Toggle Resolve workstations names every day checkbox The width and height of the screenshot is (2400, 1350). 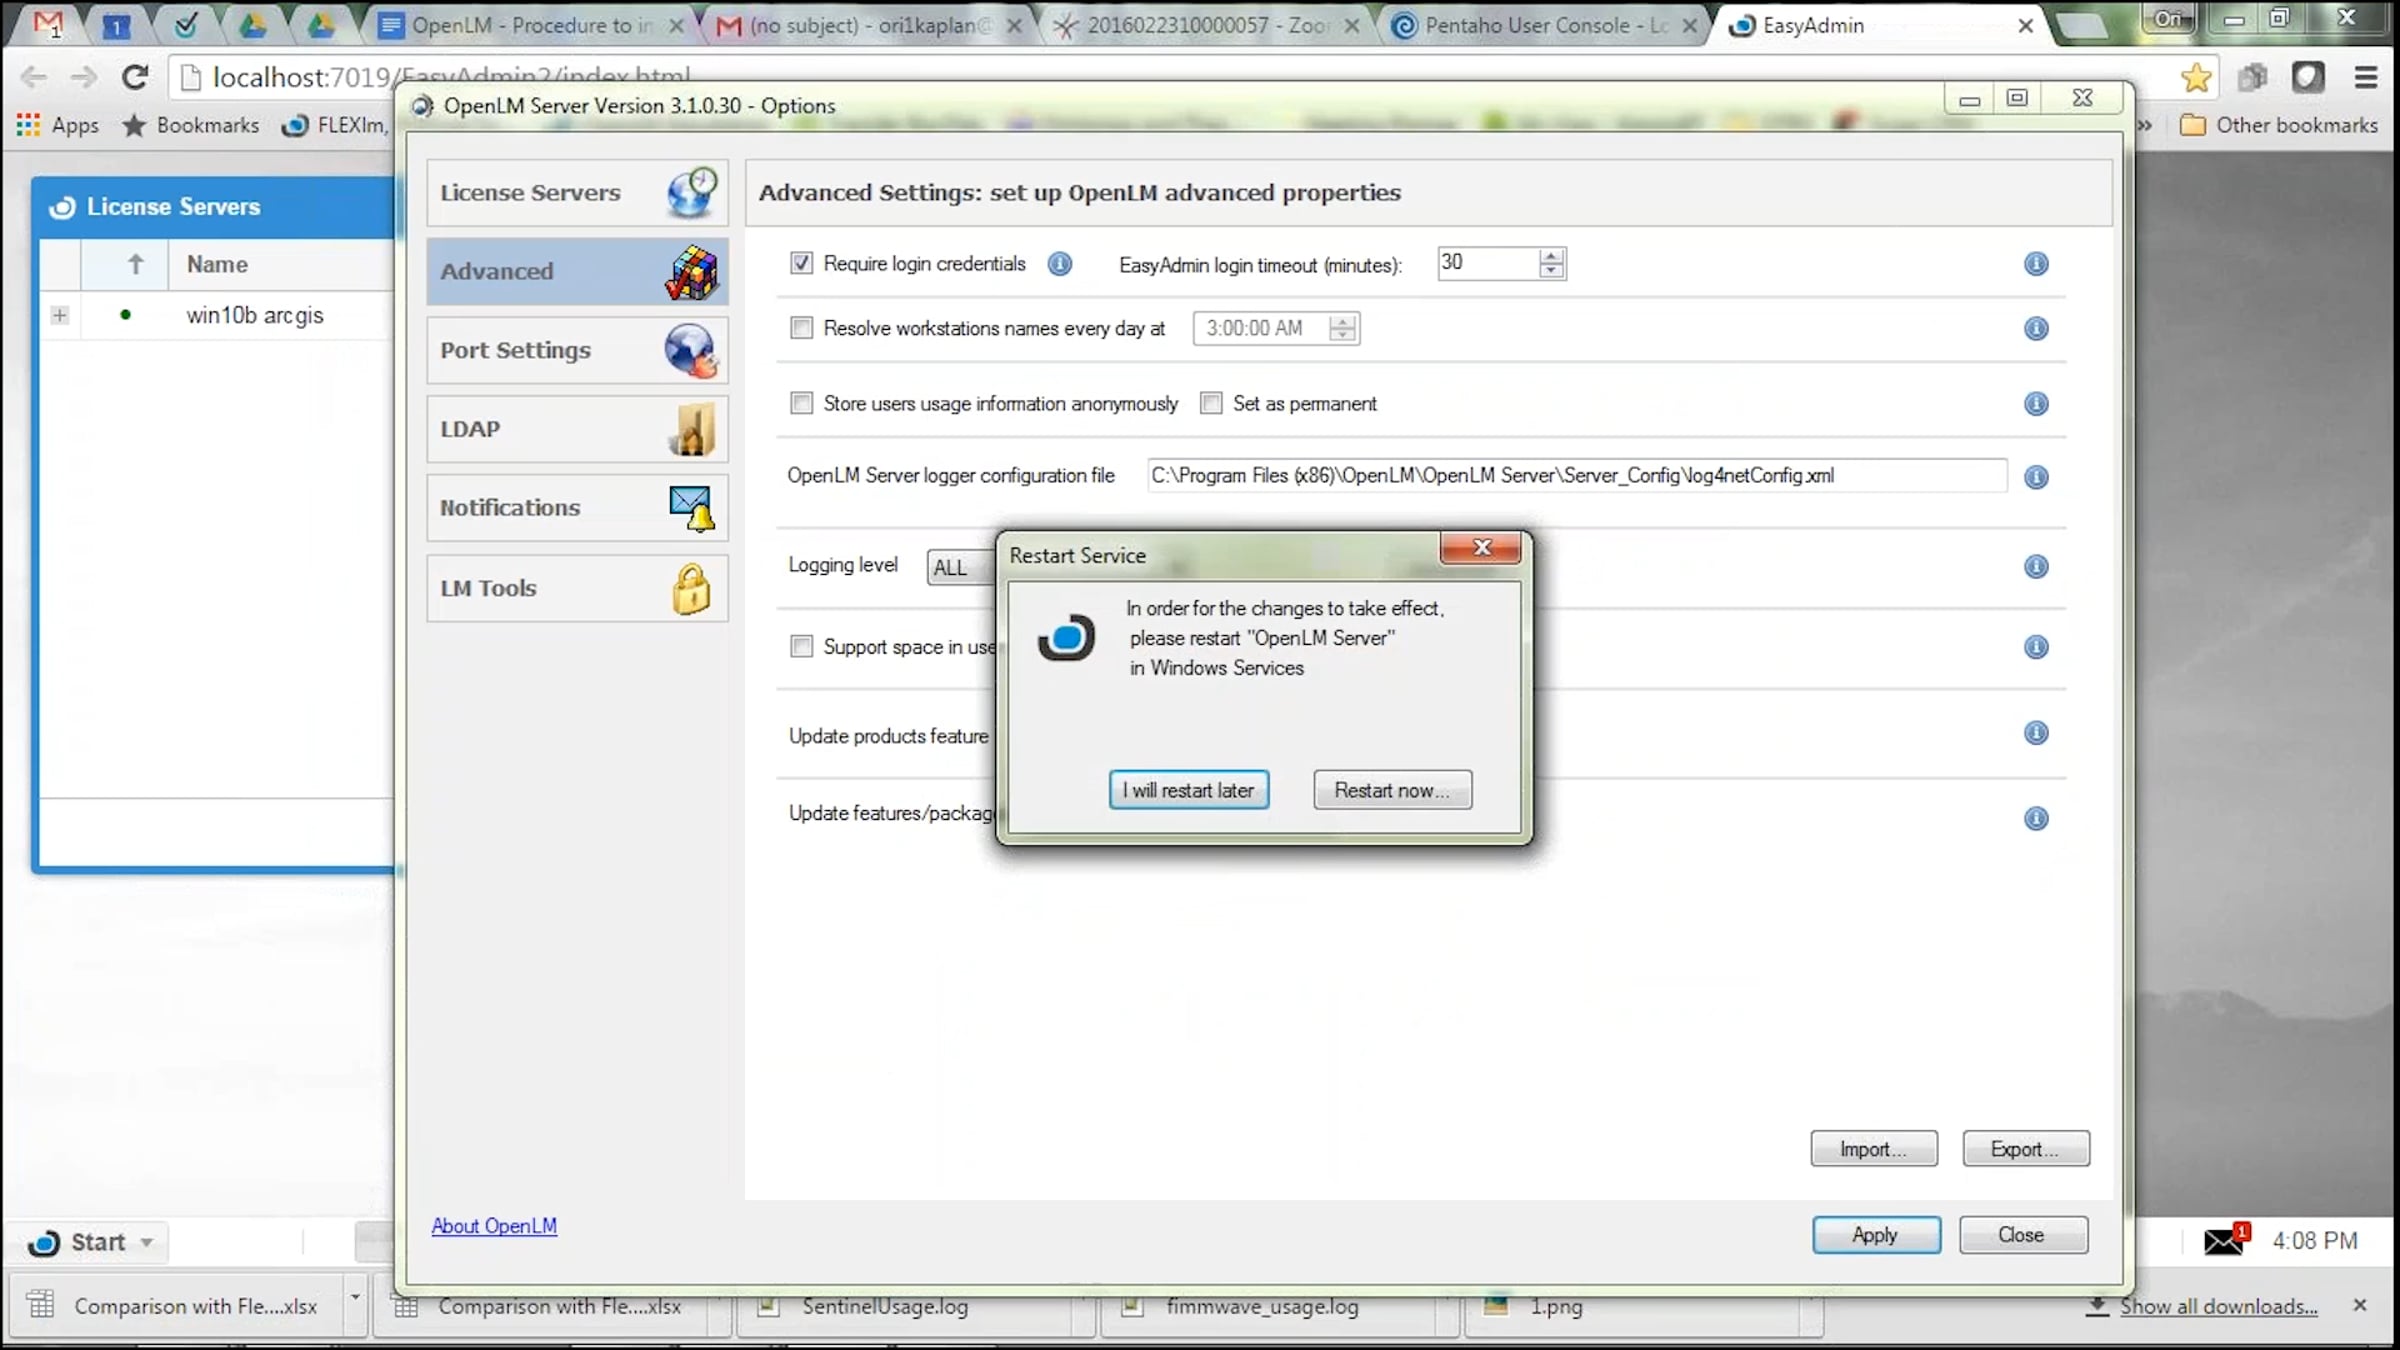point(801,328)
